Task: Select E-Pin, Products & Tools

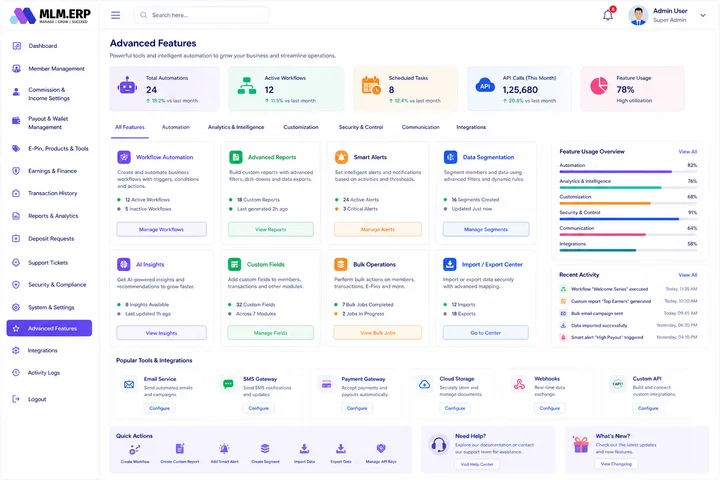Action: tap(58, 148)
